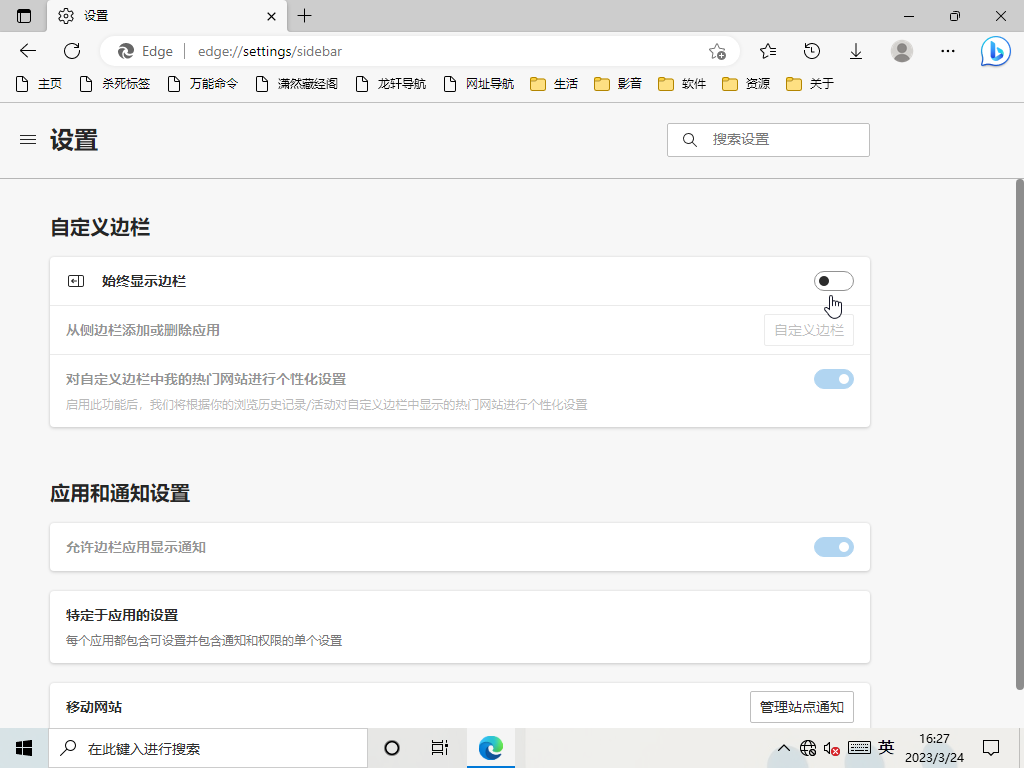Image resolution: width=1024 pixels, height=768 pixels.
Task: Open the downloads panel
Action: click(x=856, y=51)
